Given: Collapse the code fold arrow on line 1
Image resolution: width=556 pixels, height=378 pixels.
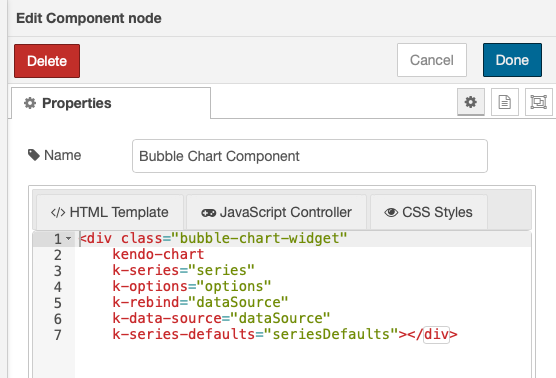Looking at the screenshot, I should tap(68, 239).
